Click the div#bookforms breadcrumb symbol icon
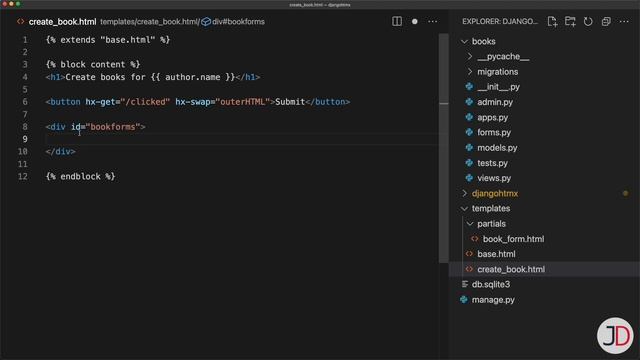Viewport: 640px width, 360px height. pyautogui.click(x=206, y=22)
